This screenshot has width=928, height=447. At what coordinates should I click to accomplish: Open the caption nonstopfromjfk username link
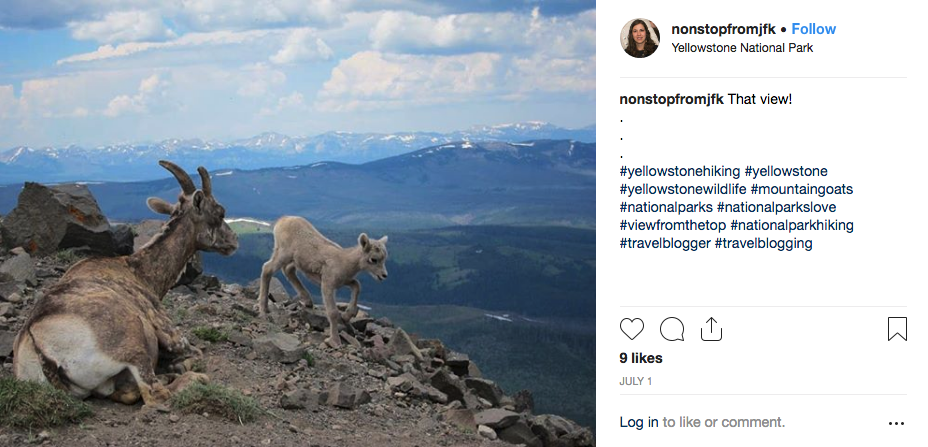(x=671, y=99)
